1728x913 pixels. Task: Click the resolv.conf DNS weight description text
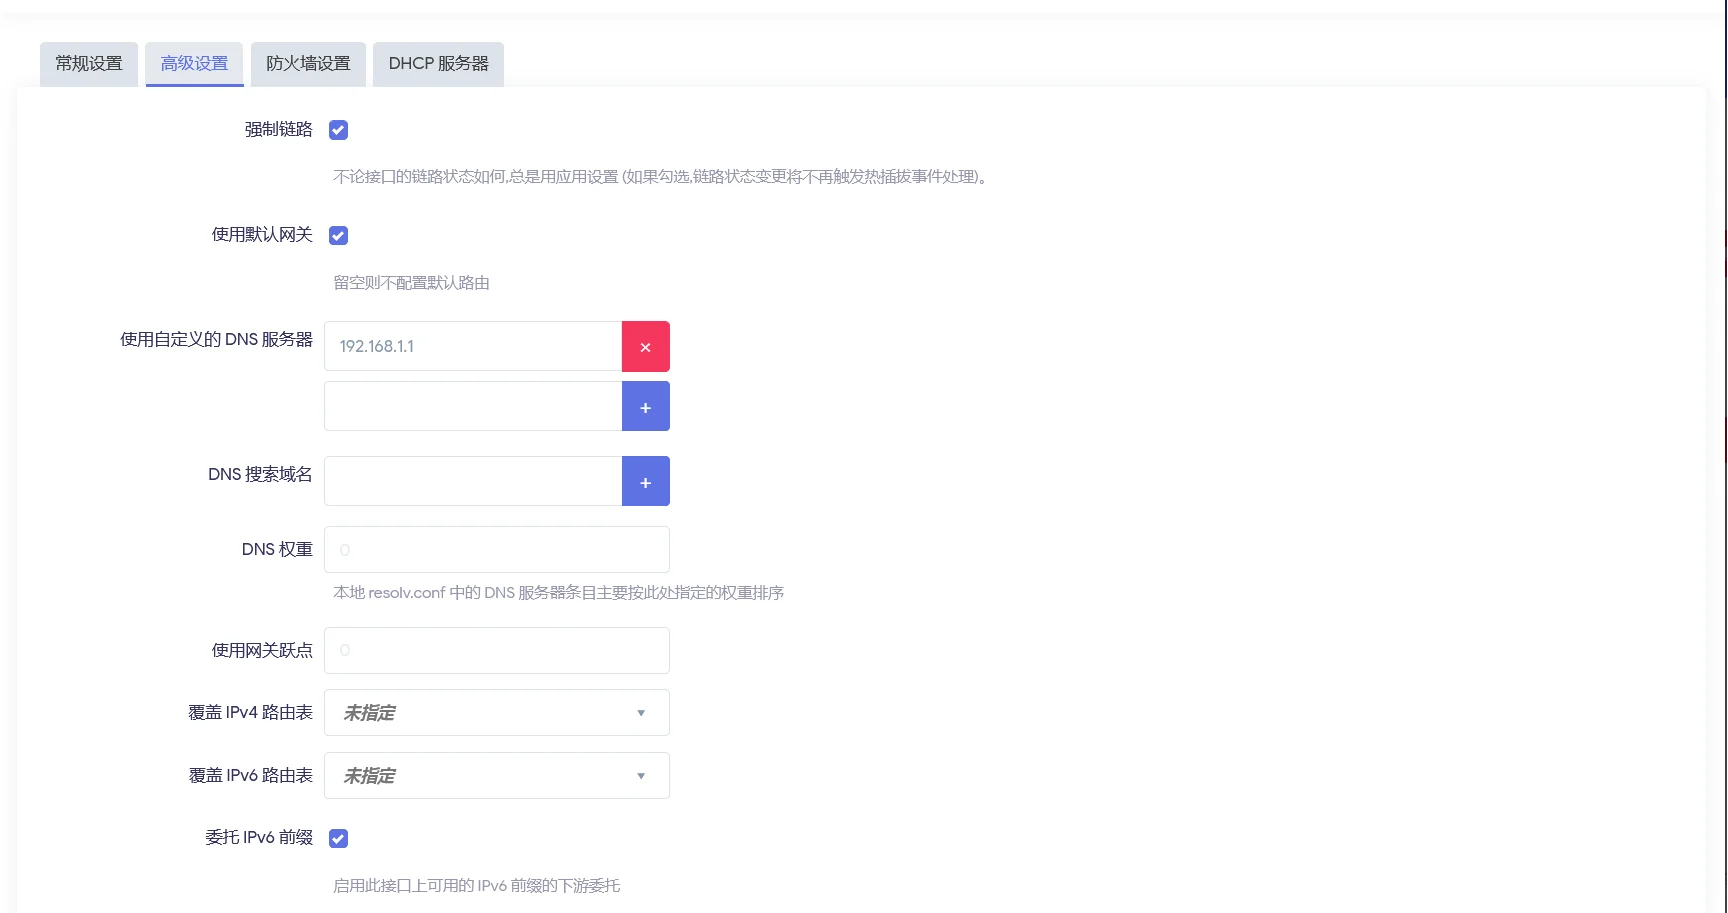tap(558, 593)
